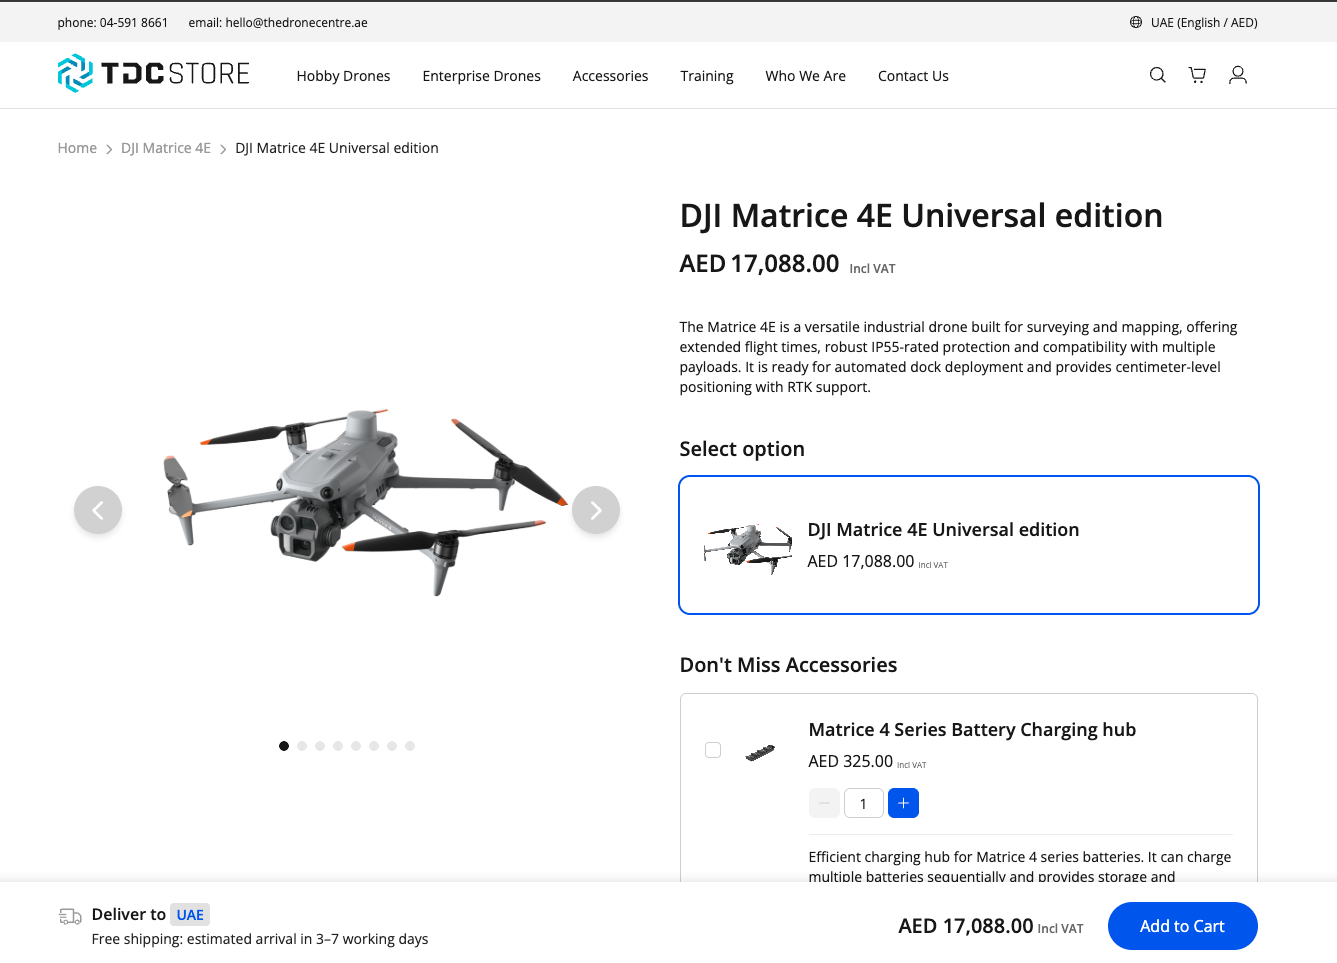This screenshot has width=1337, height=963.
Task: Open Training menu
Action: pyautogui.click(x=707, y=76)
